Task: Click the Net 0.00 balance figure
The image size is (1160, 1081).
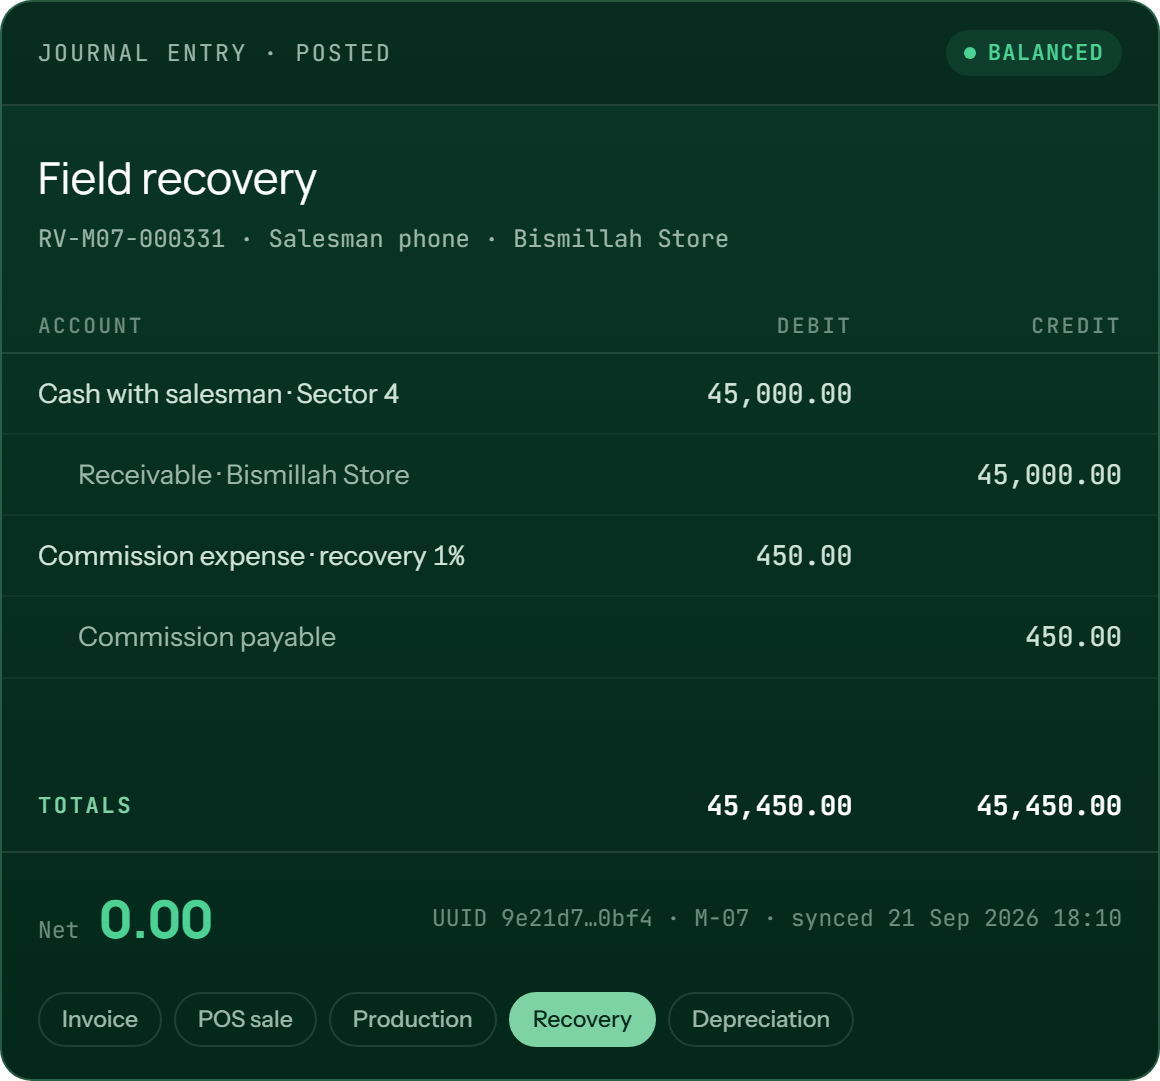Action: pyautogui.click(x=155, y=920)
